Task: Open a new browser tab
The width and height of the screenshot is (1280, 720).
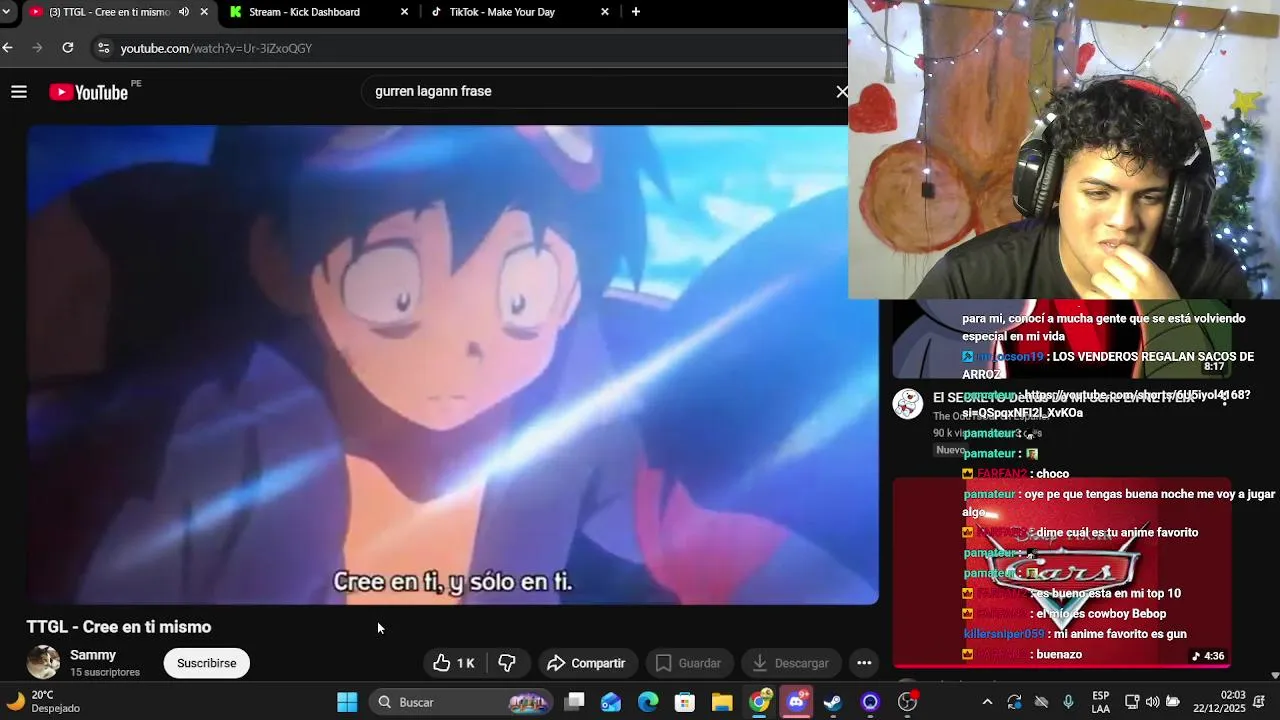Action: coord(635,12)
